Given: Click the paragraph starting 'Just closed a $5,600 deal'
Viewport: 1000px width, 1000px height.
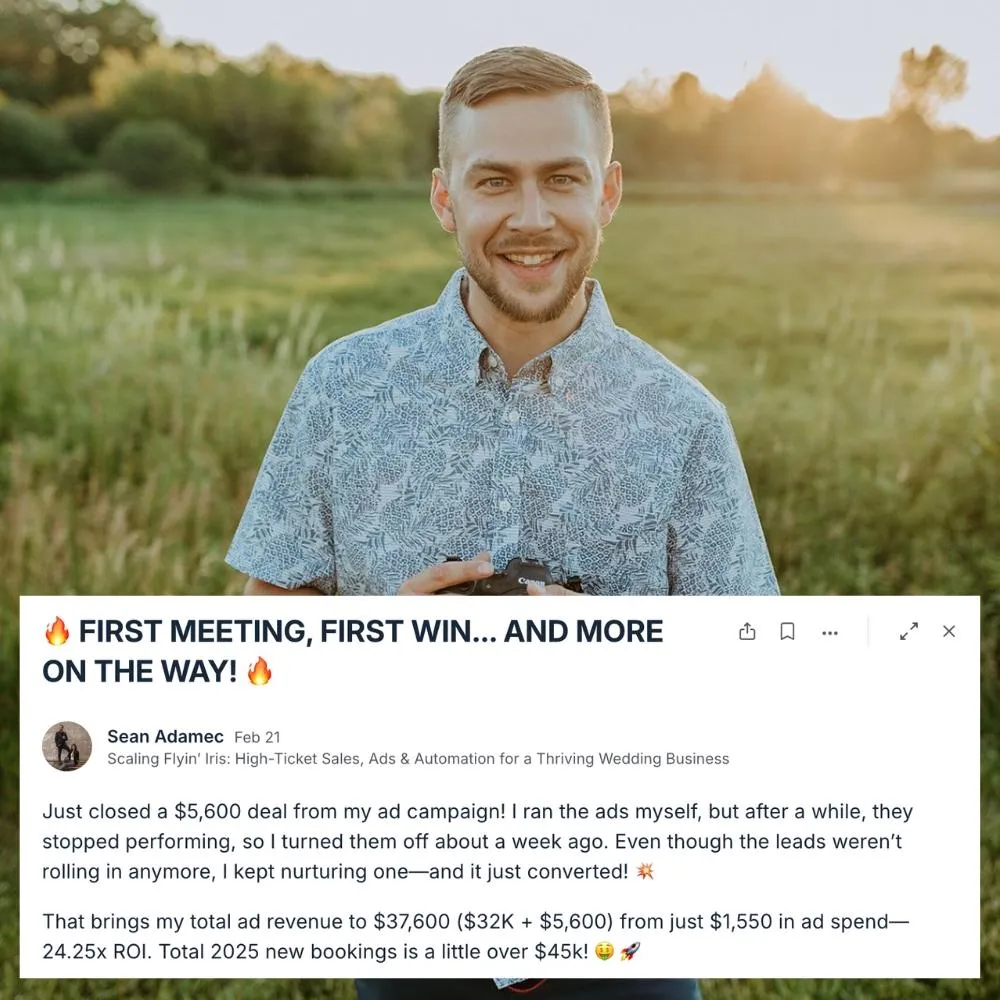Looking at the screenshot, I should [478, 841].
